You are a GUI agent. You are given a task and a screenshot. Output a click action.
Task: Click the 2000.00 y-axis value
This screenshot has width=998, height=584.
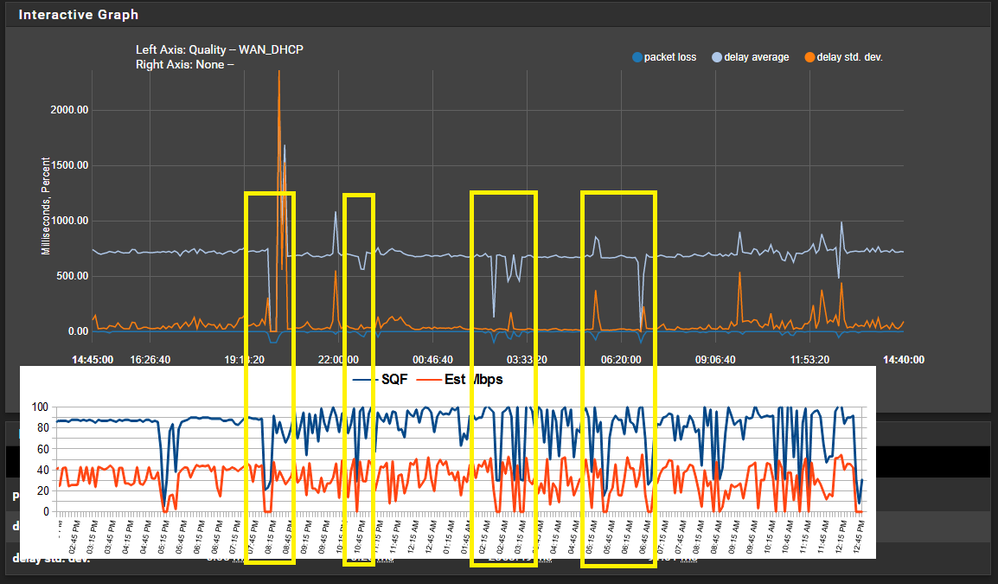[x=71, y=109]
